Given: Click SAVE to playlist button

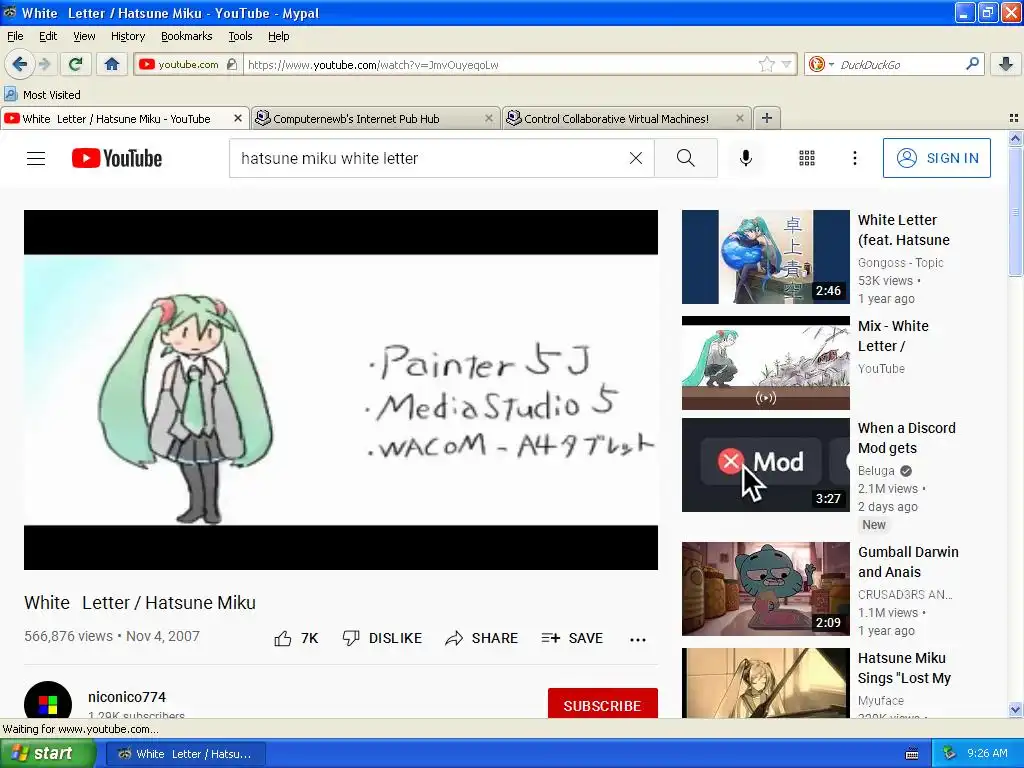Looking at the screenshot, I should point(572,639).
